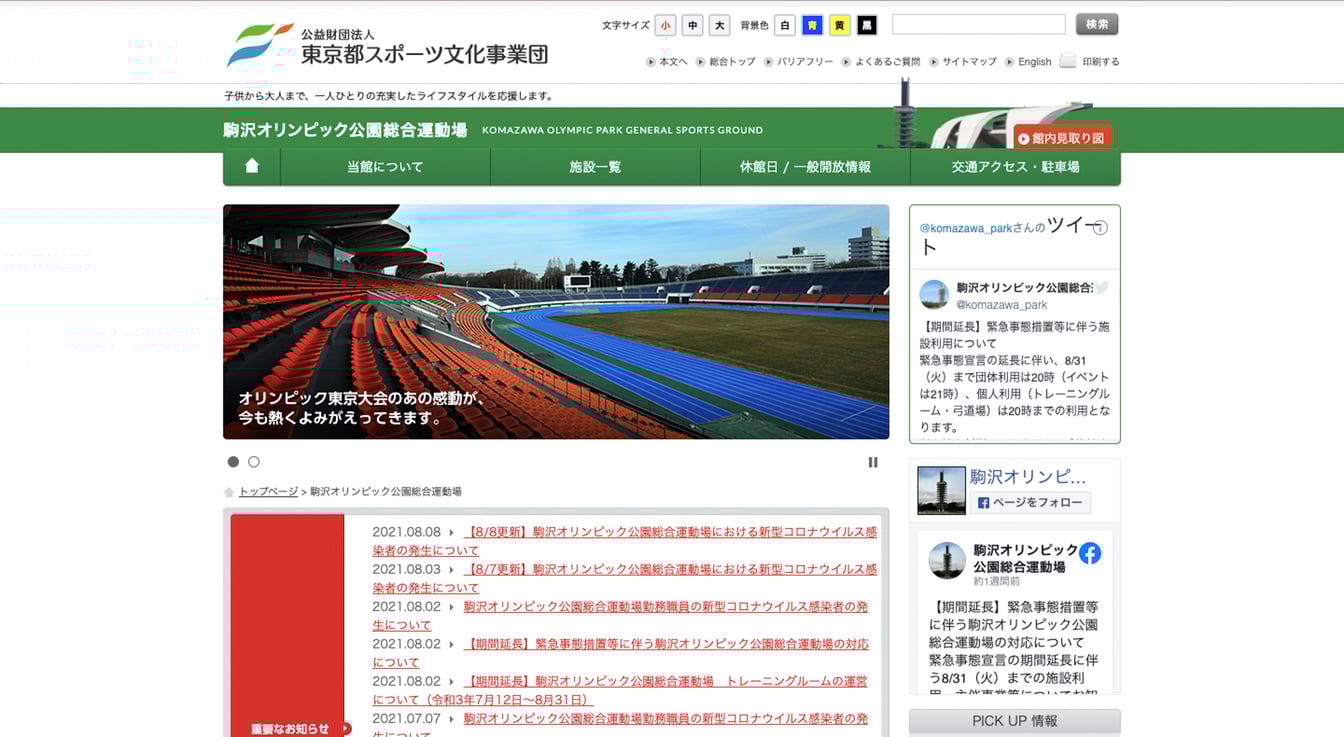This screenshot has height=737, width=1344.
Task: Select small text size 小
Action: (x=665, y=25)
